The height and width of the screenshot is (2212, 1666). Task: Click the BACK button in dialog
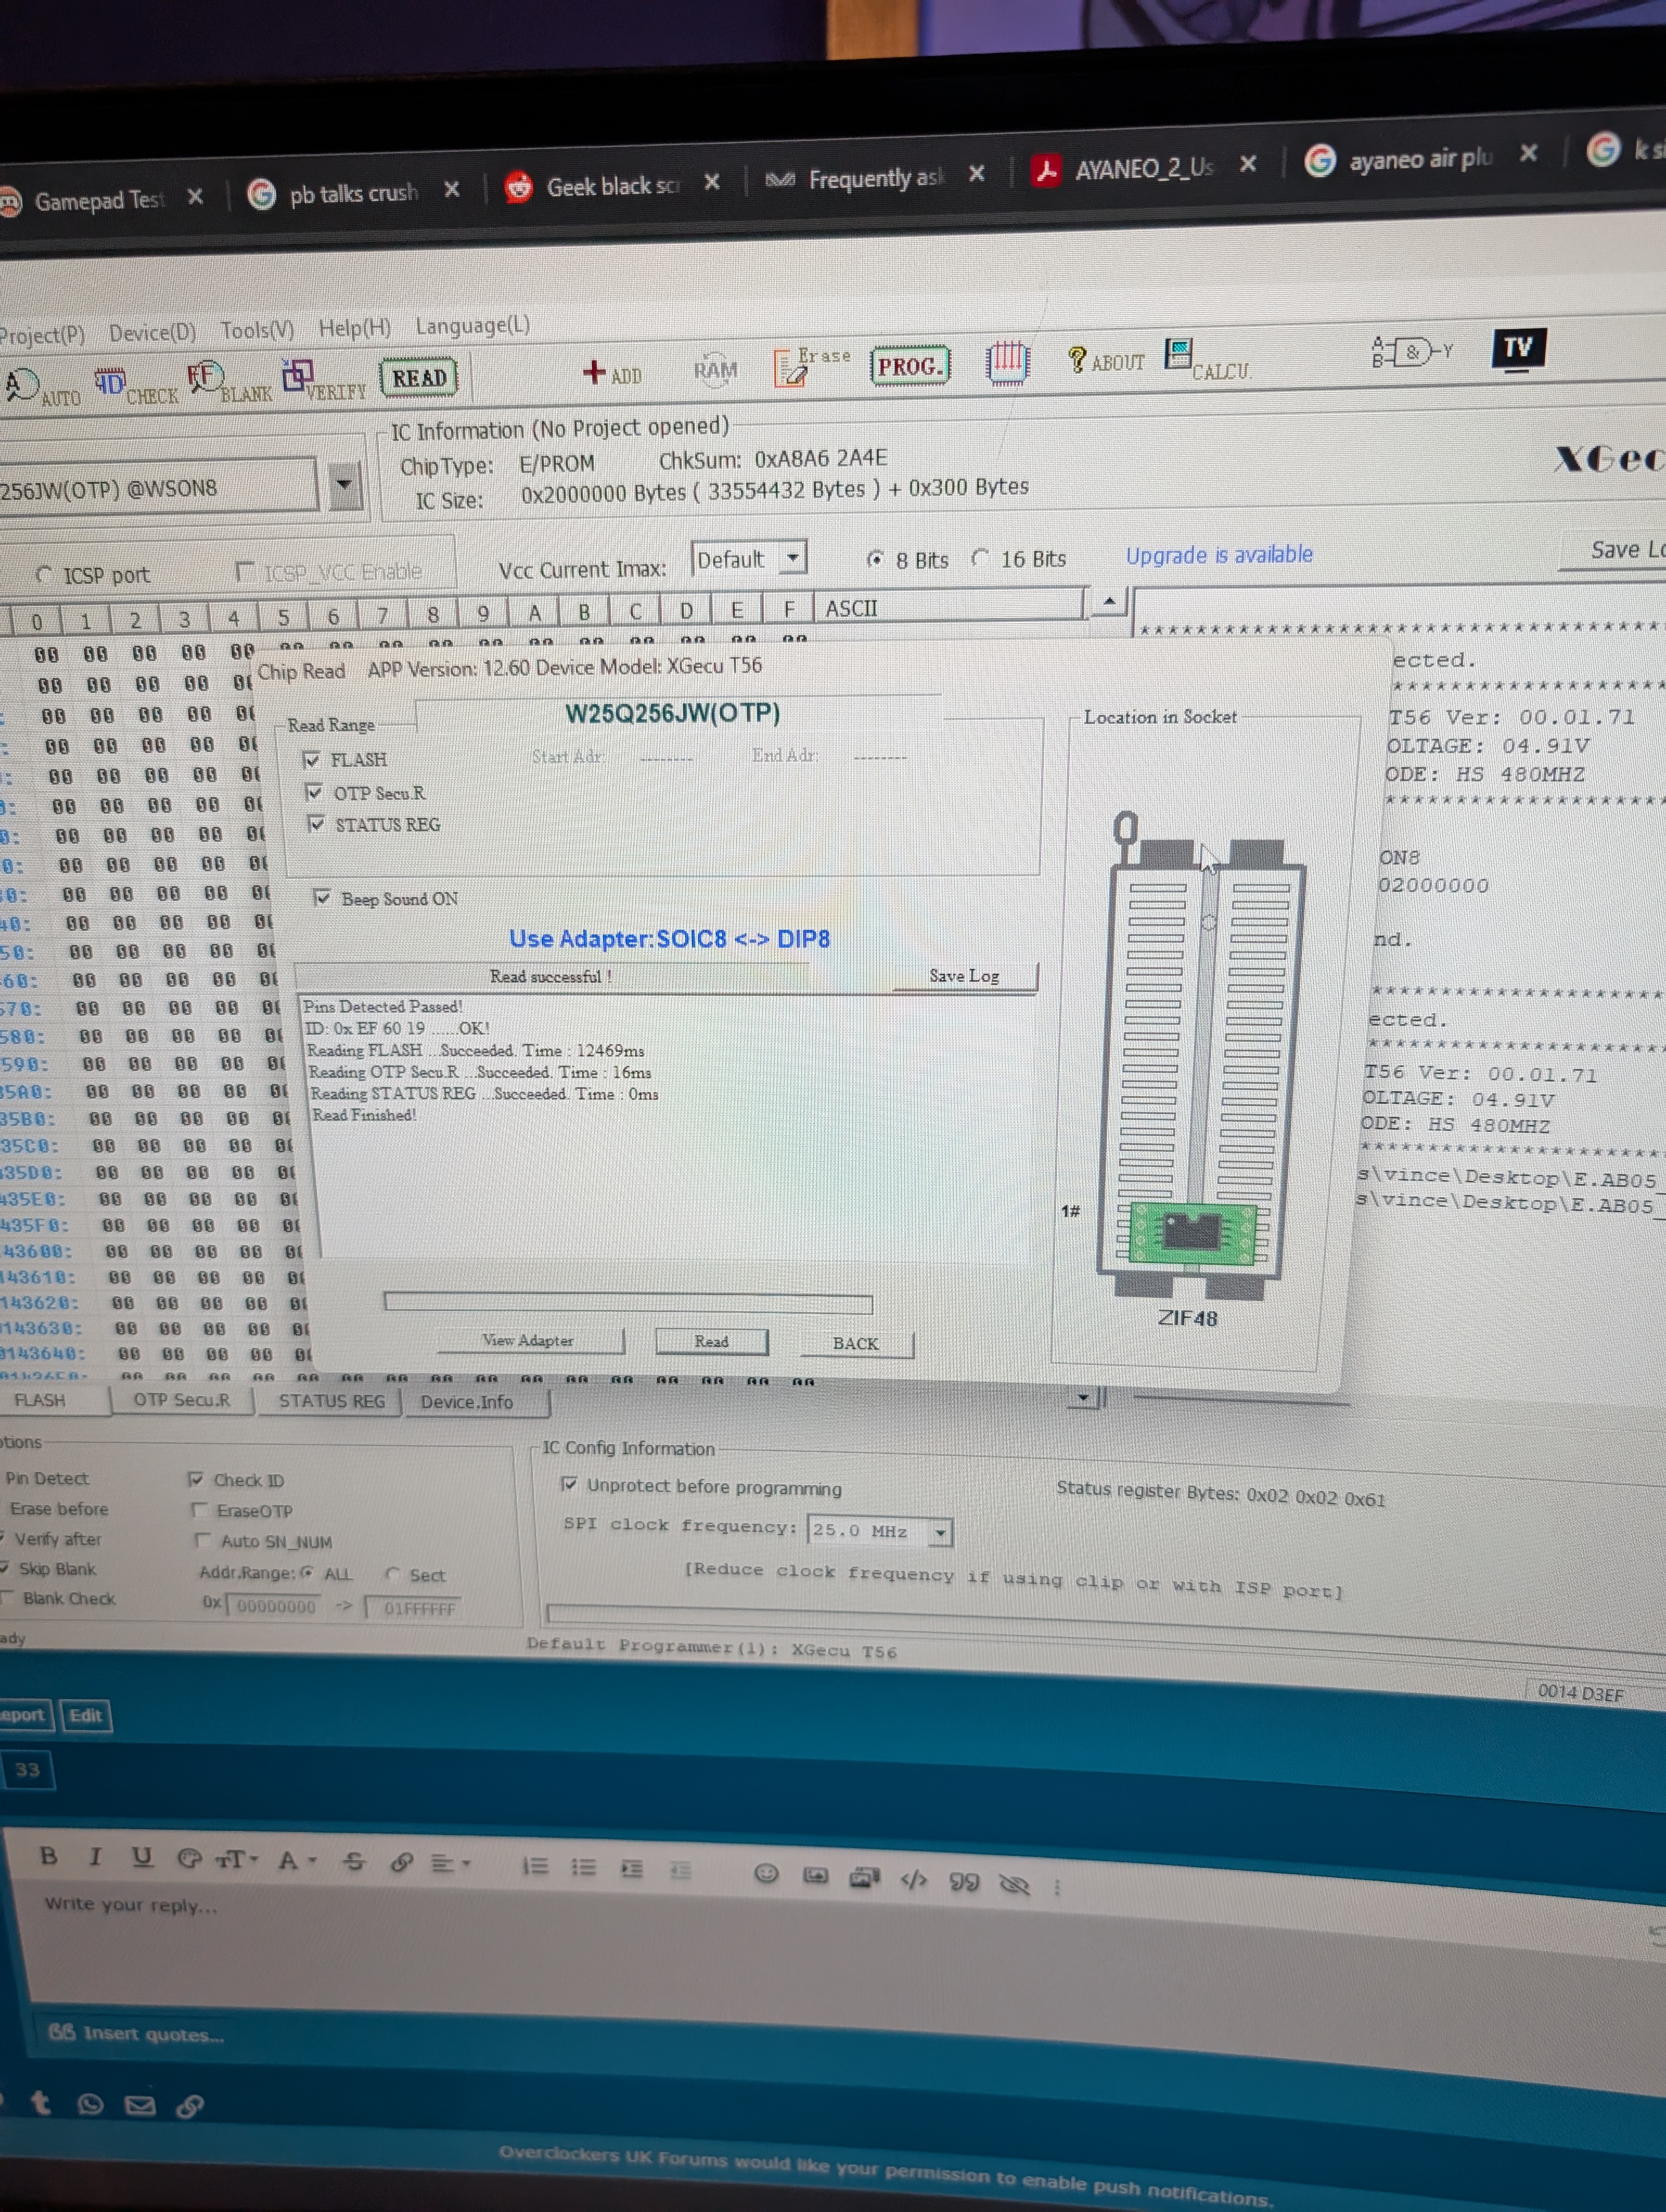pyautogui.click(x=856, y=1343)
